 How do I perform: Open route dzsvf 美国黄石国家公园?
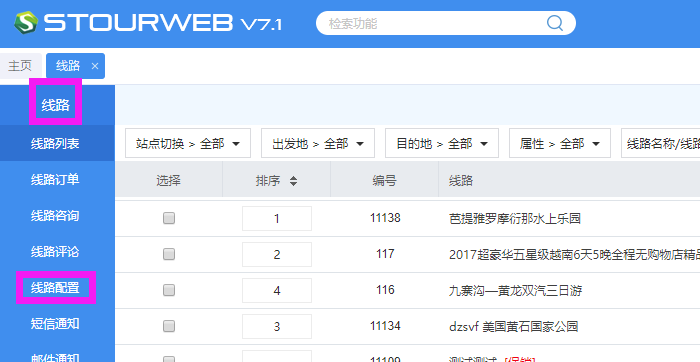pos(513,326)
